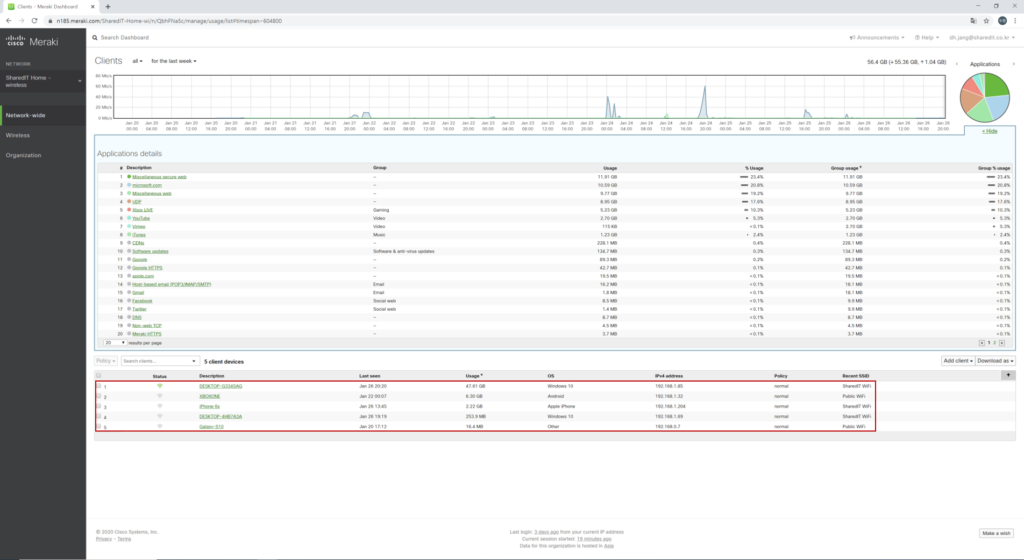Select the checkbox for the Galaxy-S10 row
Screen dimensions: 1024x560
tap(99, 426)
